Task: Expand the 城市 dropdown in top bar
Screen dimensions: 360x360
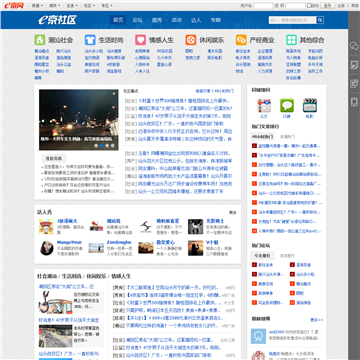Action: point(54,6)
